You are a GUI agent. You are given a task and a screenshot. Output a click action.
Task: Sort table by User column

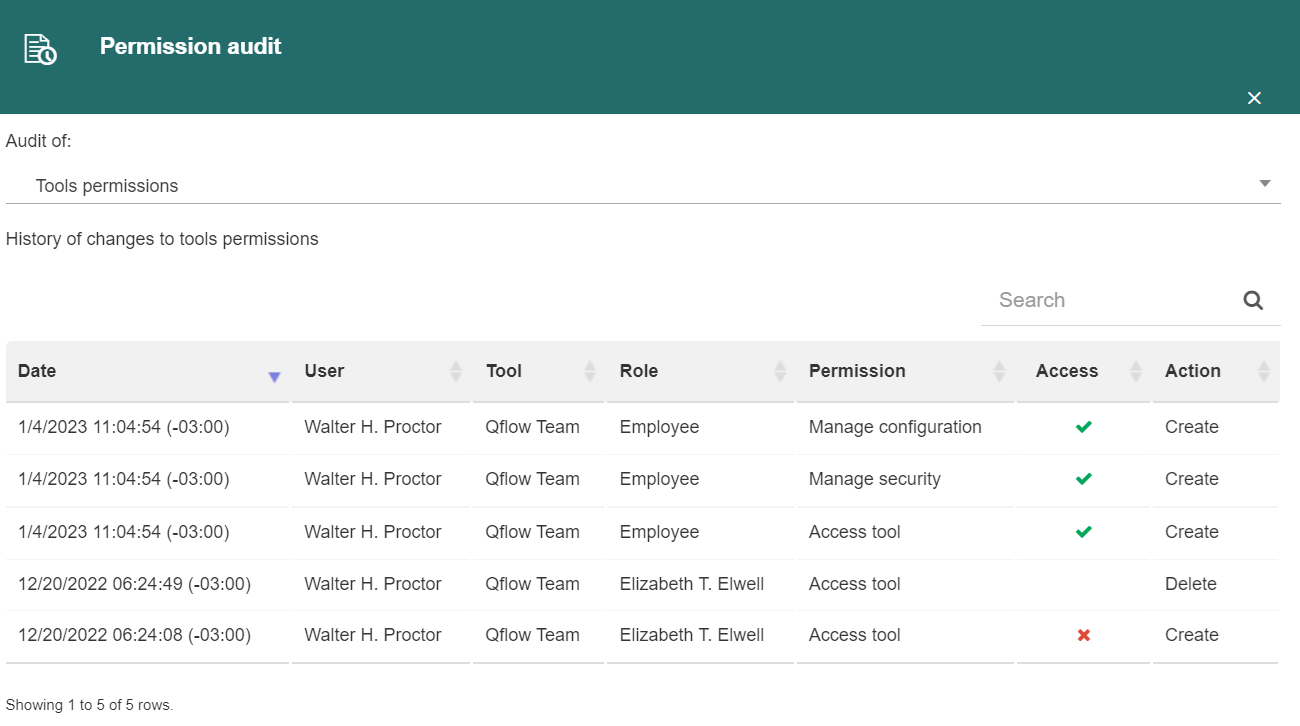tap(380, 371)
